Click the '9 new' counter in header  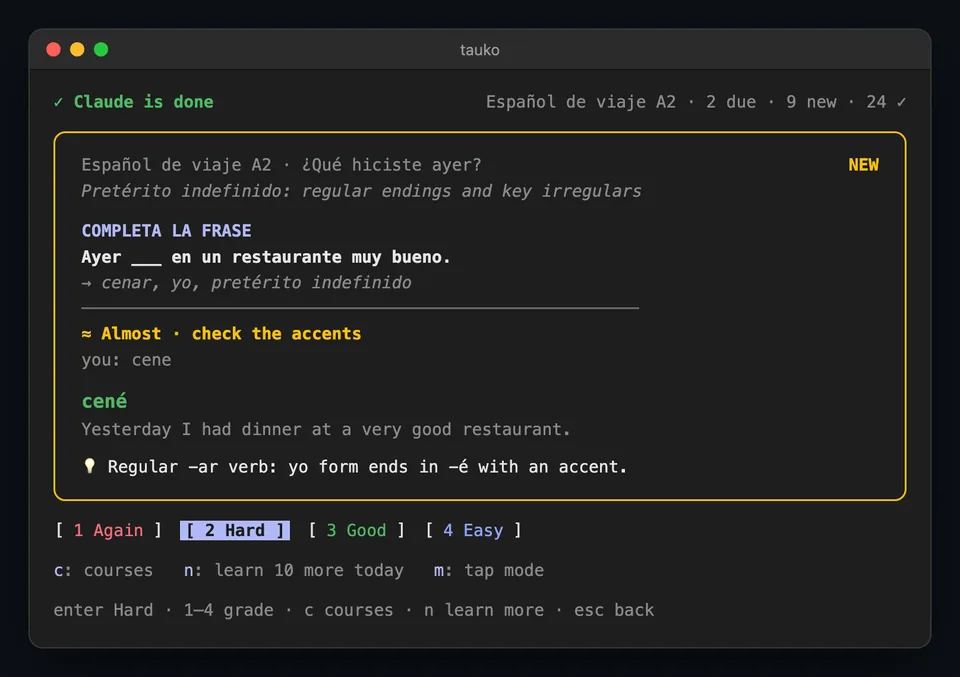point(811,102)
